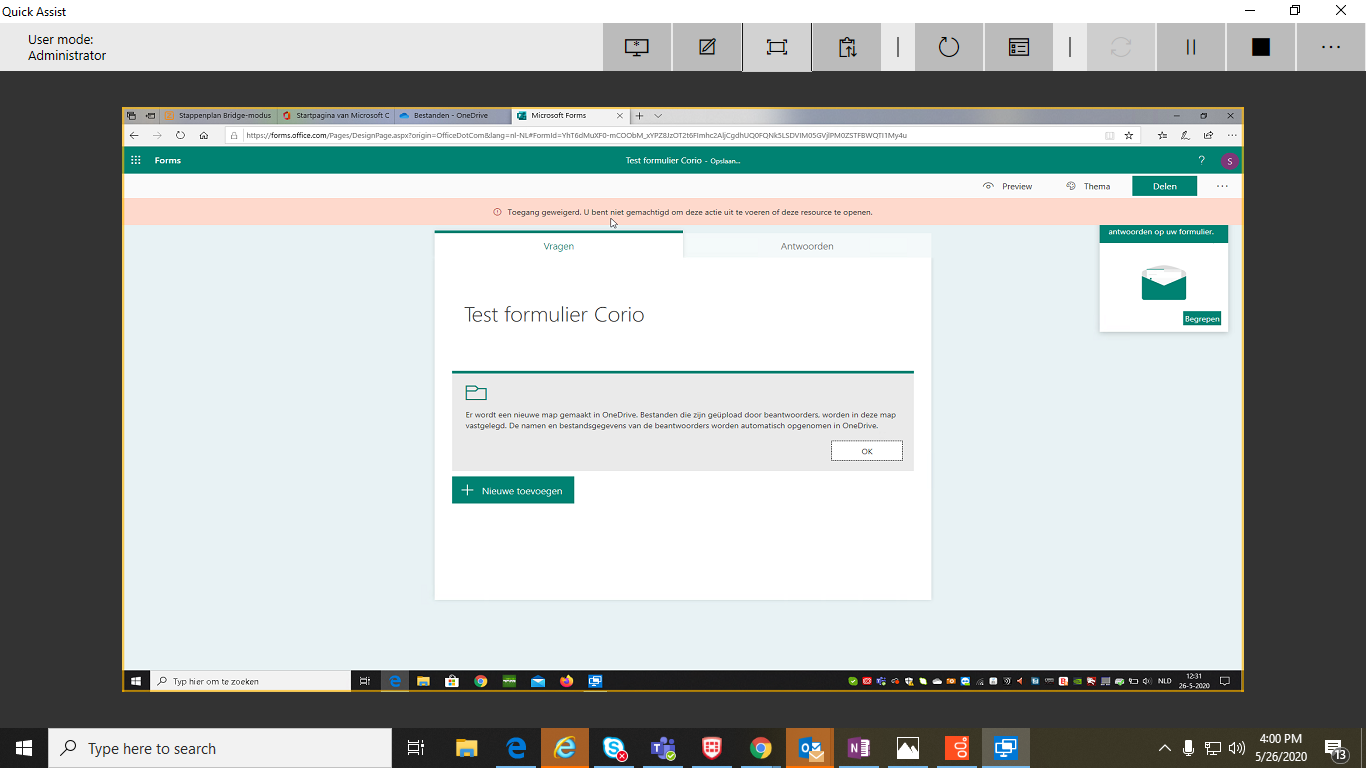Open the monitor selection icon
Screen dimensions: 1366x768
[637, 46]
